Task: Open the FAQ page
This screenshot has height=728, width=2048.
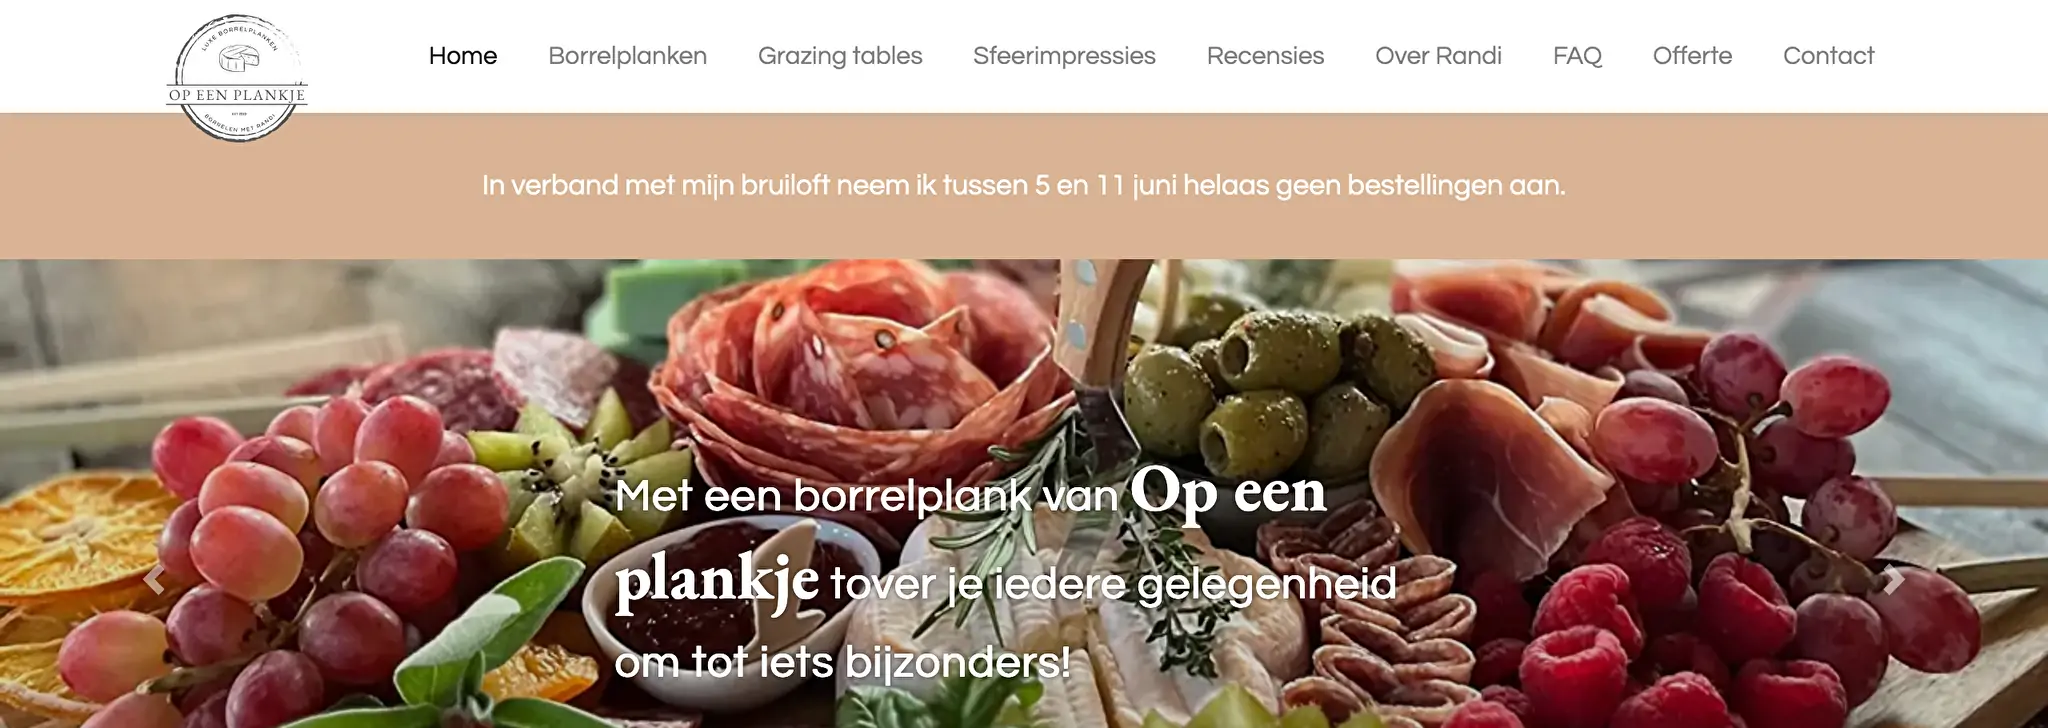Action: [1577, 56]
